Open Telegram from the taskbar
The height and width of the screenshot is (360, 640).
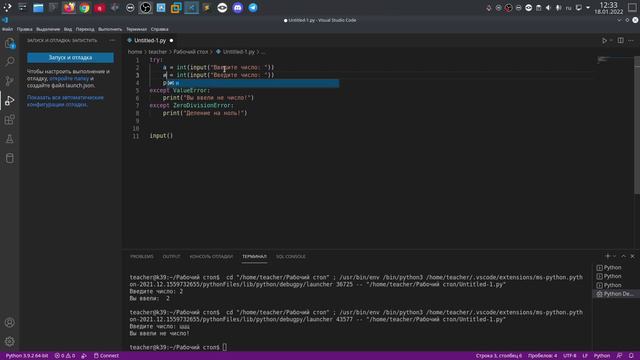(253, 8)
